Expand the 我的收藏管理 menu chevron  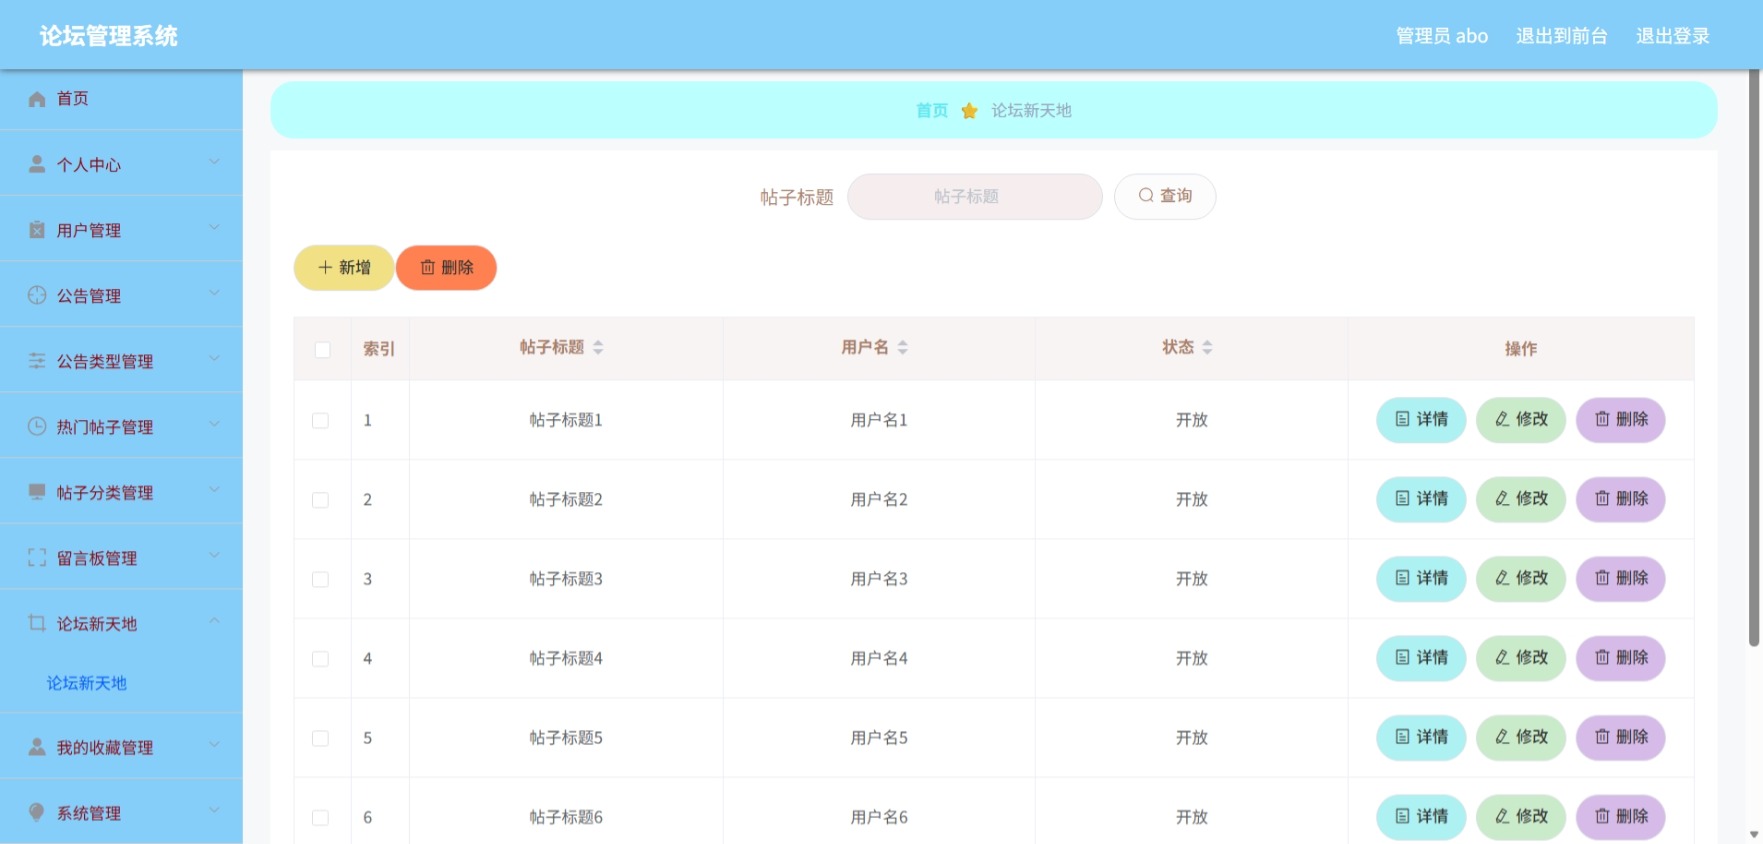click(x=214, y=745)
